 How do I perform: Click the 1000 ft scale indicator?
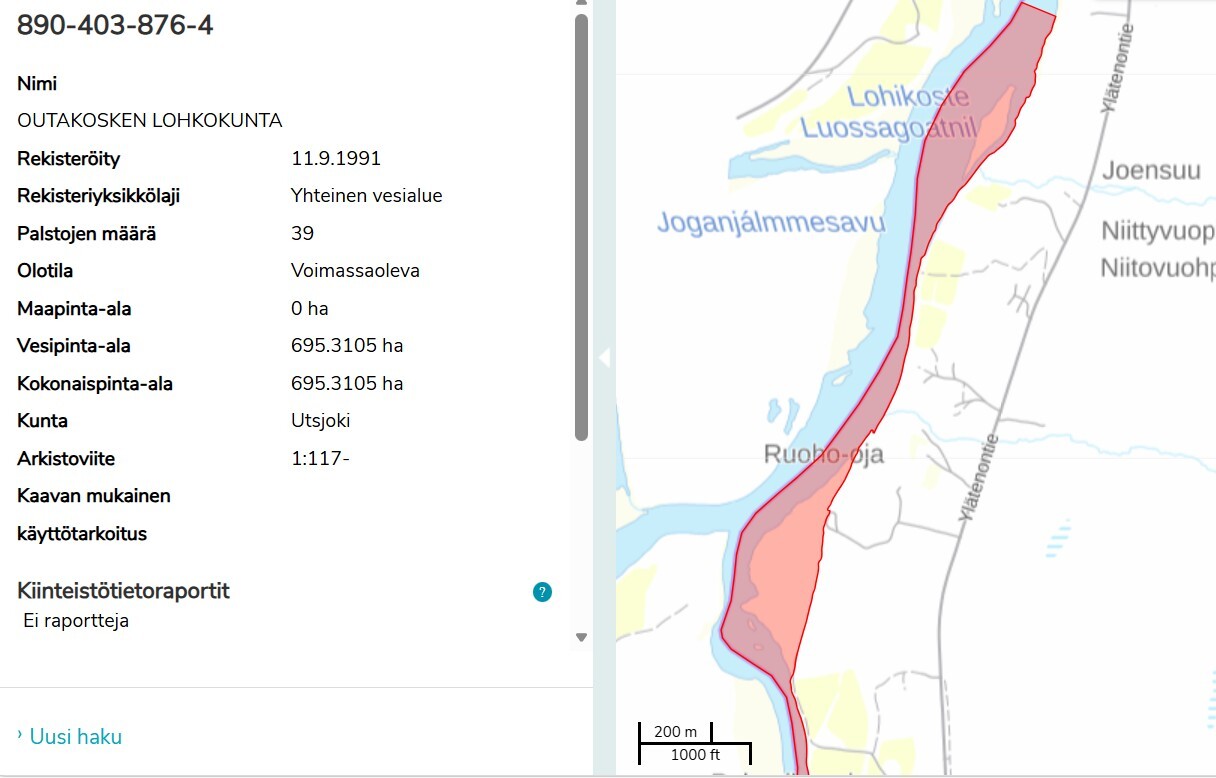[x=694, y=756]
